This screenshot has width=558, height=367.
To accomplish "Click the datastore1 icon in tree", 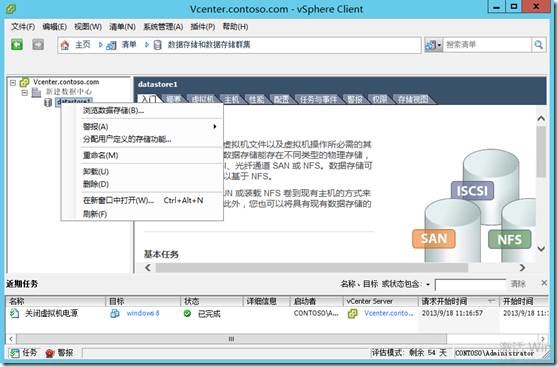I will pyautogui.click(x=48, y=103).
